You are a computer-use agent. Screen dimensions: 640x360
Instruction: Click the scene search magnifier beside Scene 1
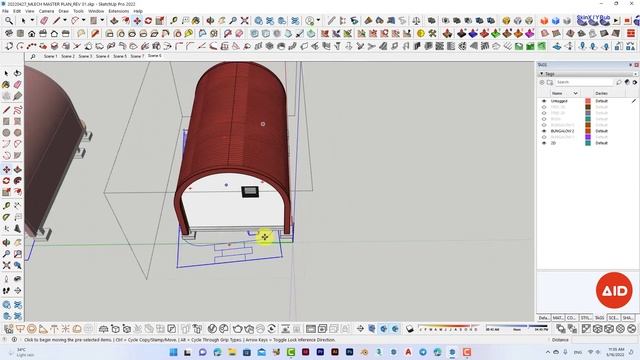33,57
